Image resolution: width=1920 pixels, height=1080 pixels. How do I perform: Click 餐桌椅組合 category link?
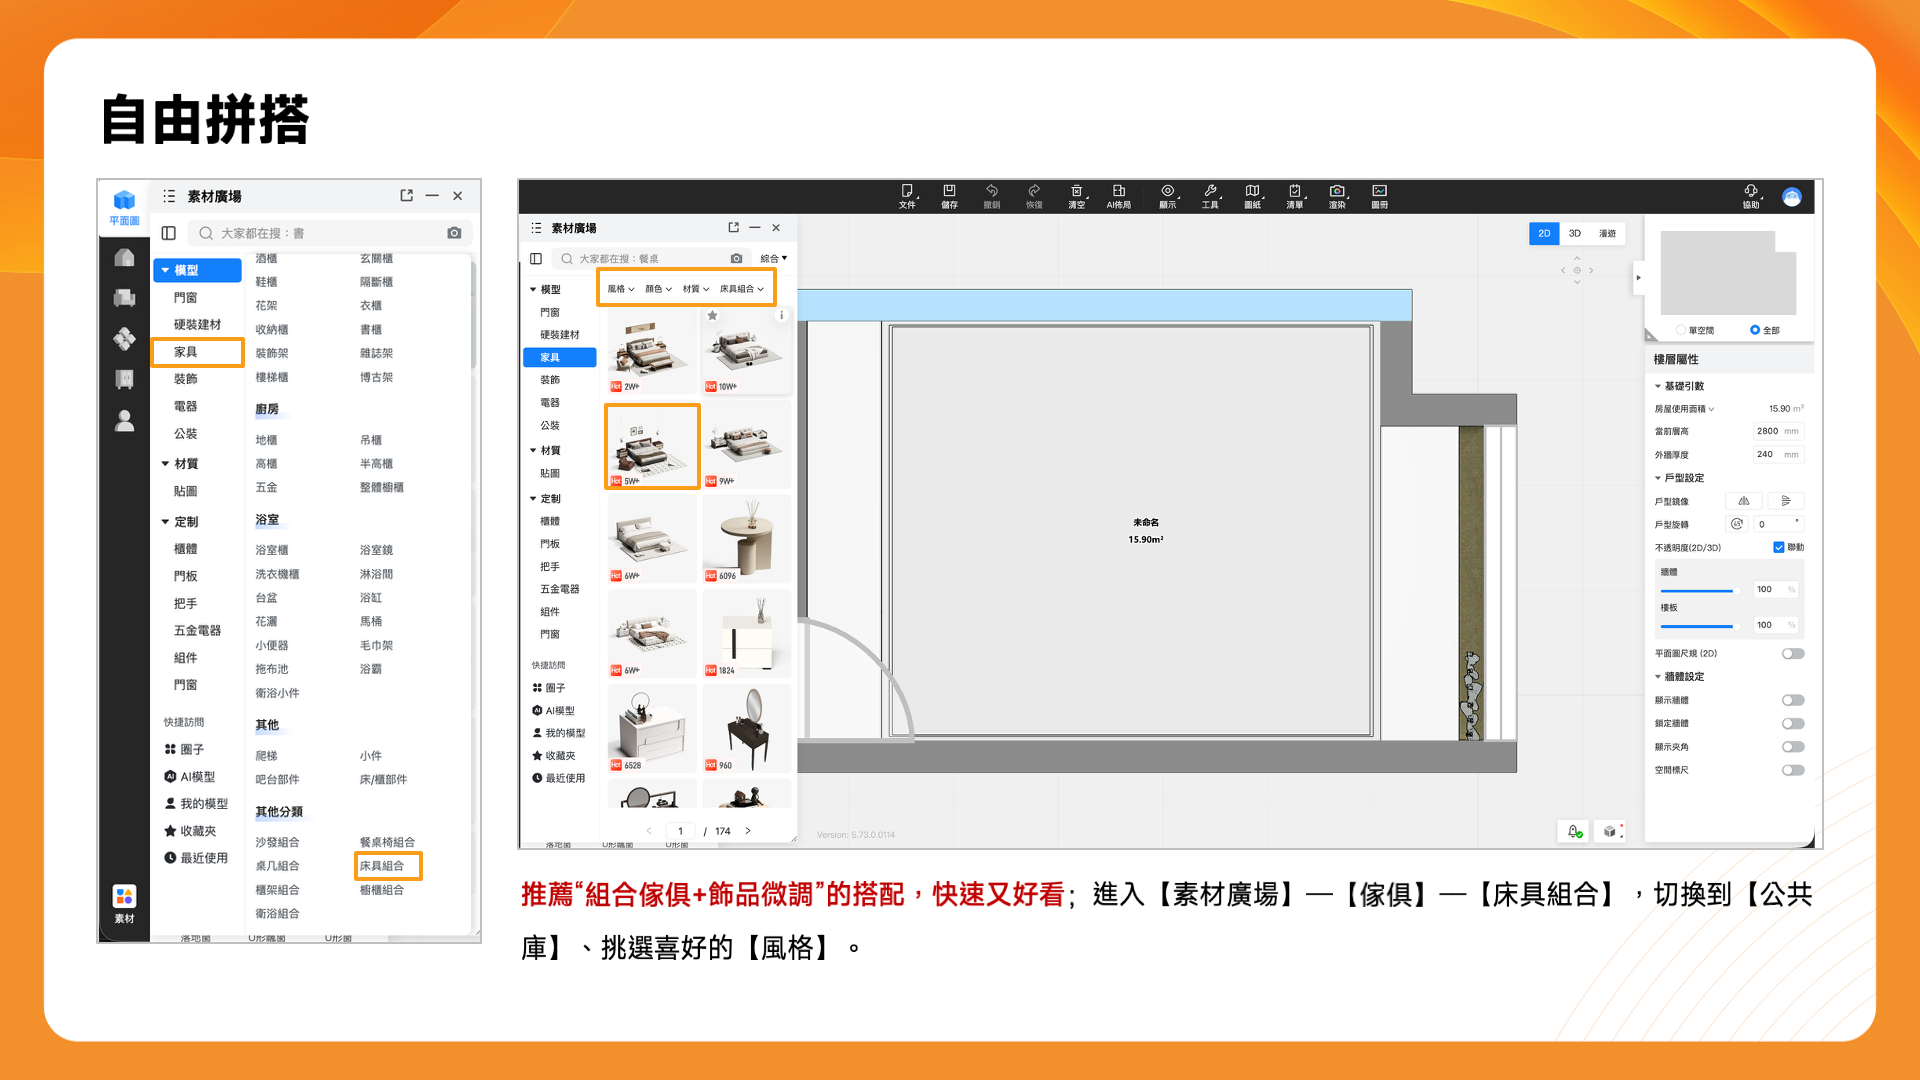[387, 842]
